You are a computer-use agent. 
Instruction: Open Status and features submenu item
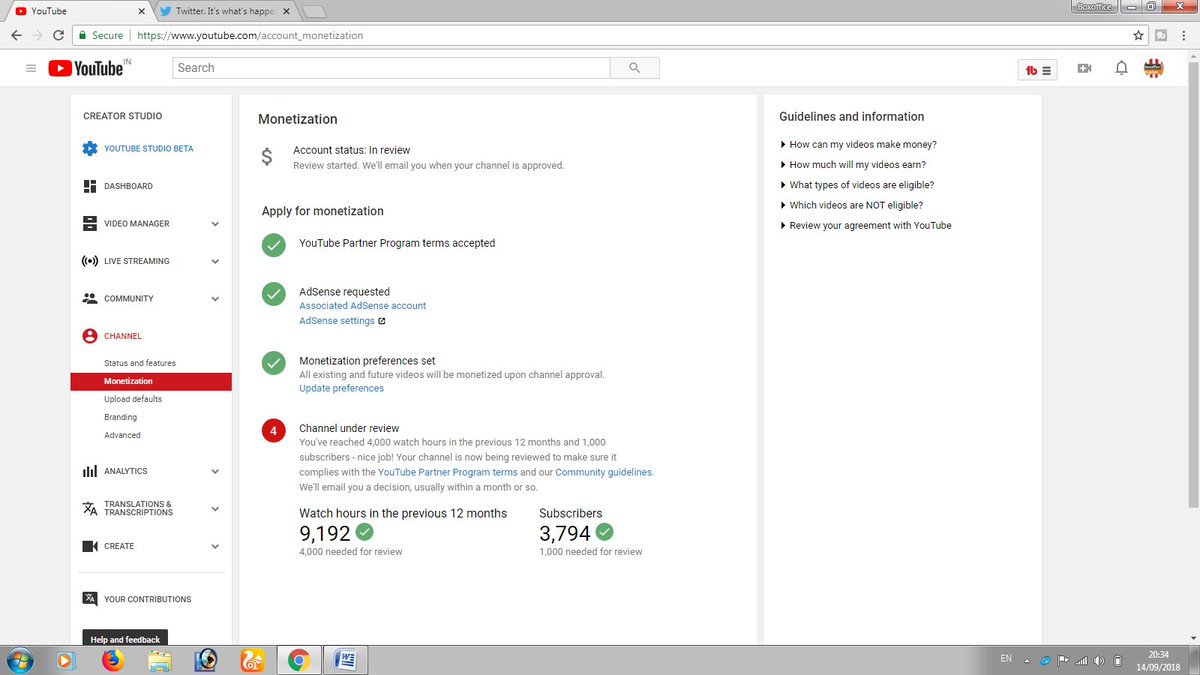139,363
